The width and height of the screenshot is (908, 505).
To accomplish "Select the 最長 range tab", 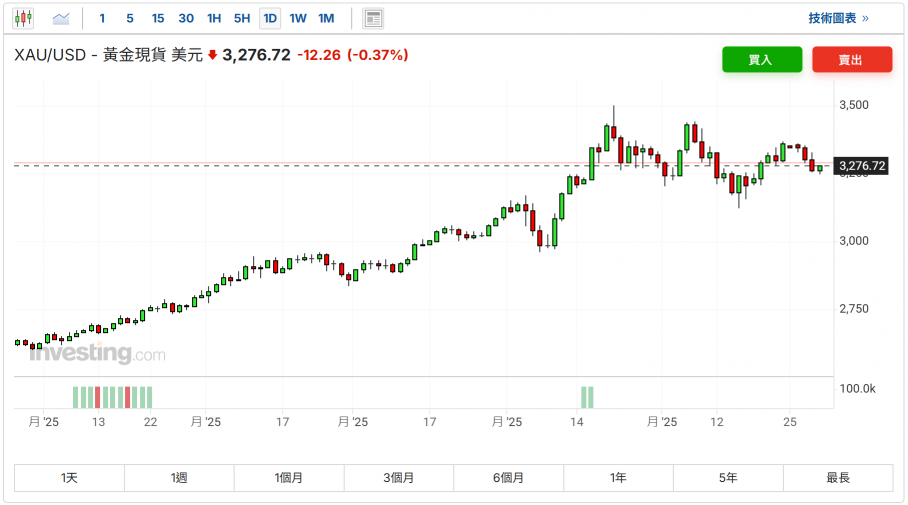I will click(x=837, y=478).
